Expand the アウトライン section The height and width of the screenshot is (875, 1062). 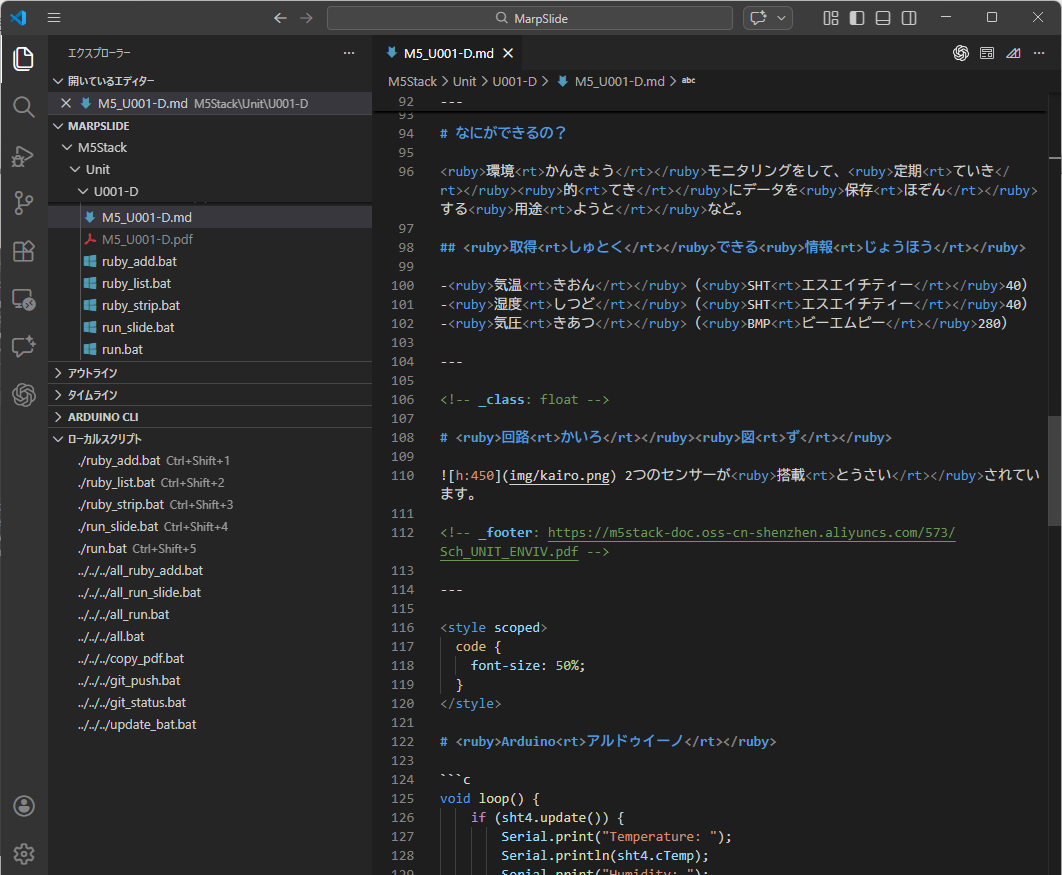[92, 373]
